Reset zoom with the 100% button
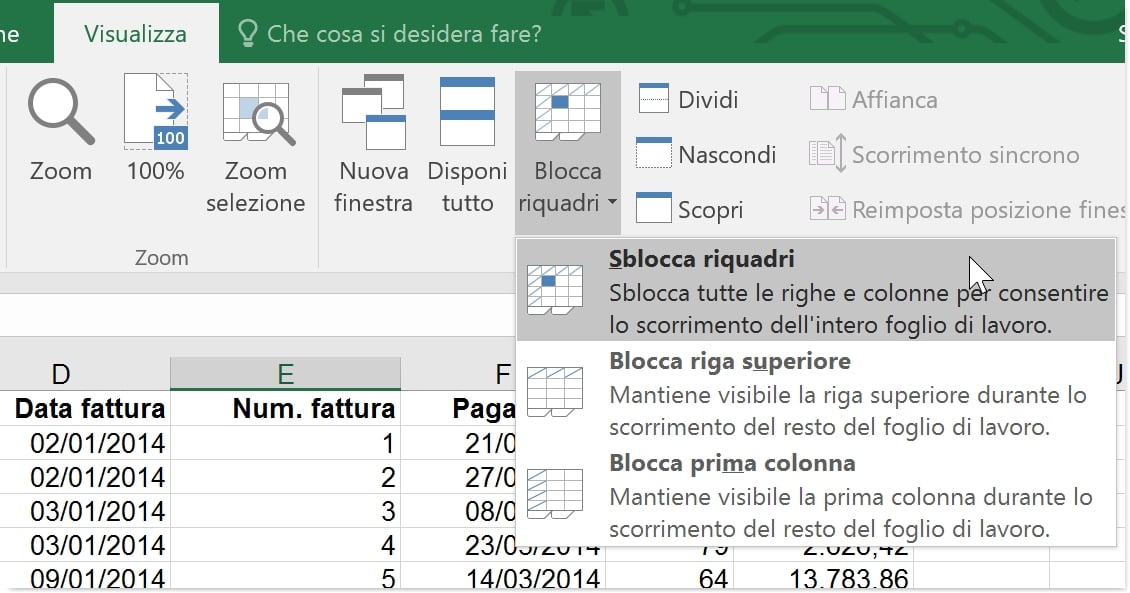 (x=156, y=130)
